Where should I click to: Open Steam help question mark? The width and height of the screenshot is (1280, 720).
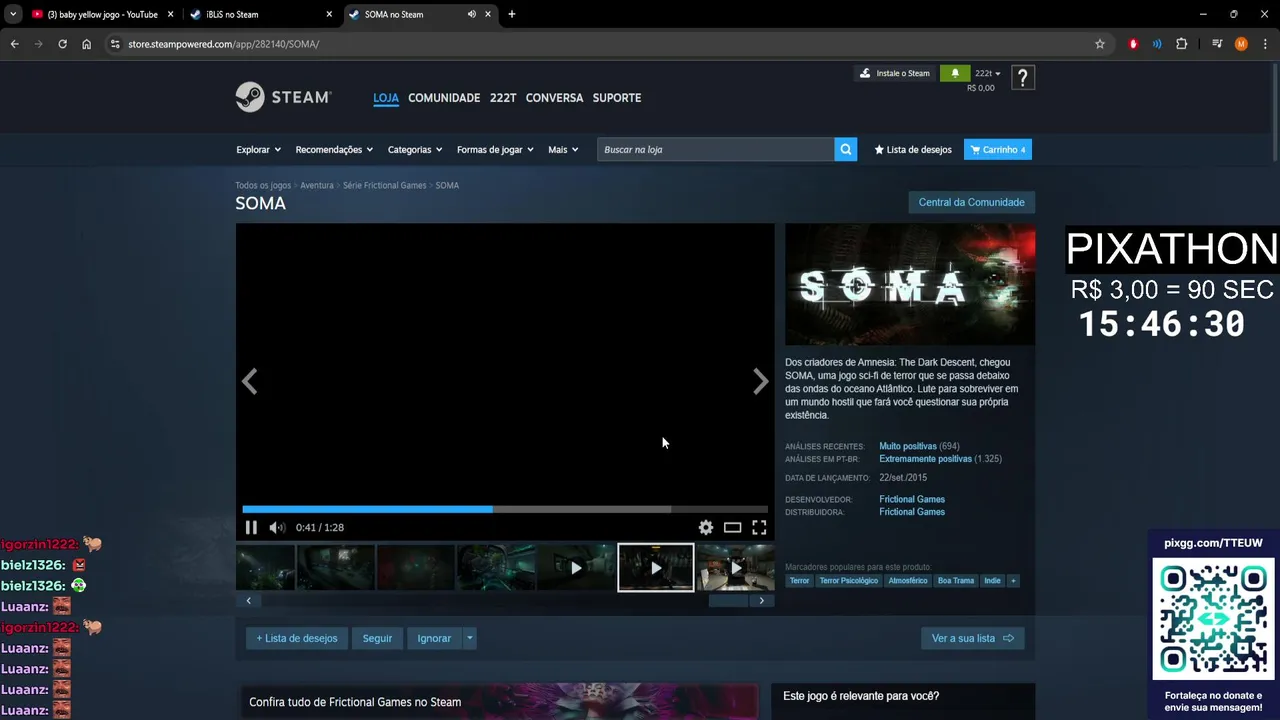click(x=1022, y=78)
